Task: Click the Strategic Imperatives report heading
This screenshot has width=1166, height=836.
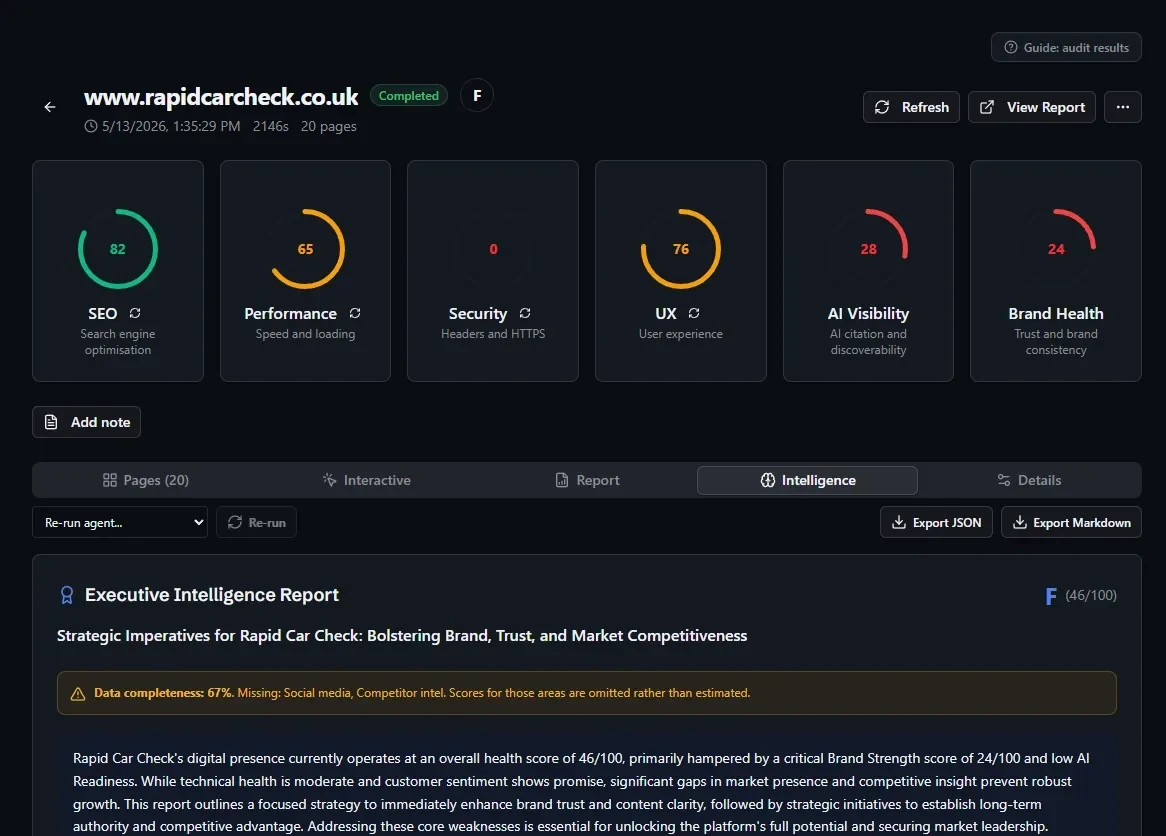Action: click(x=402, y=636)
